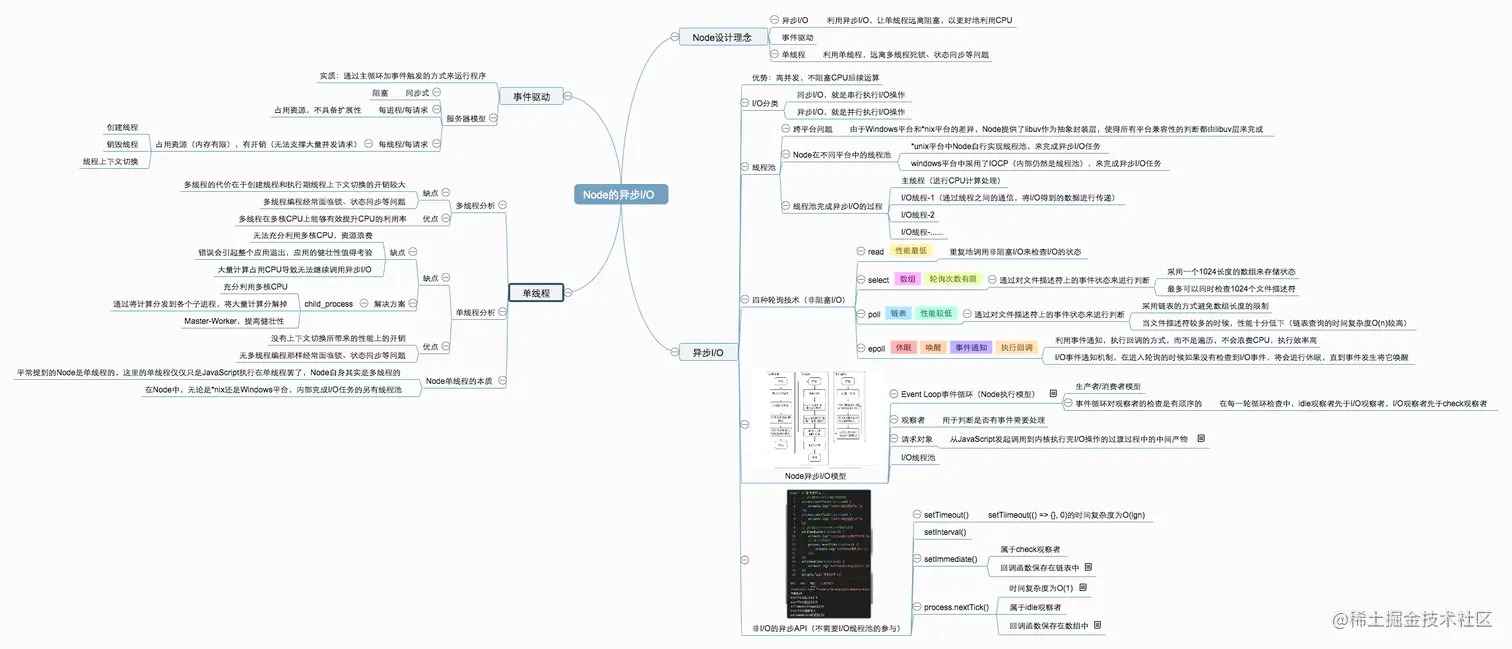Open the Node异步I/O模型 diagram thumbnail
This screenshot has width=1512, height=649.
(x=816, y=420)
